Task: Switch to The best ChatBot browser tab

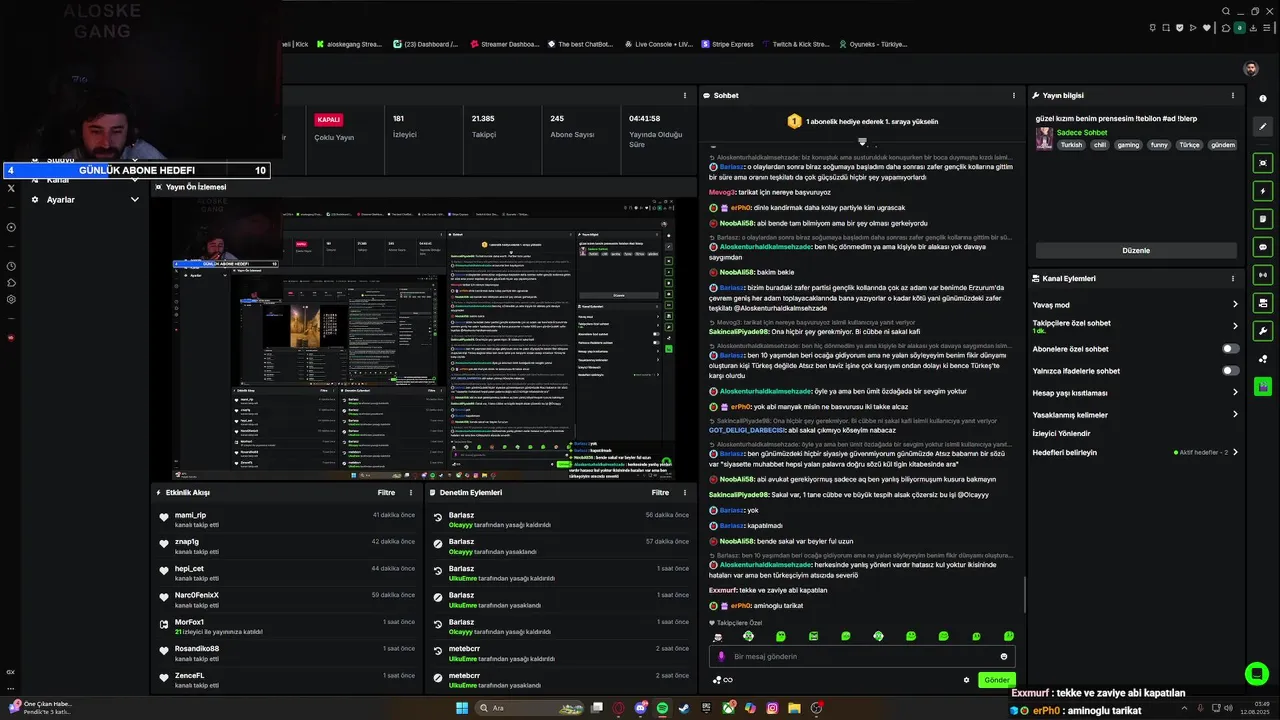Action: click(x=582, y=44)
